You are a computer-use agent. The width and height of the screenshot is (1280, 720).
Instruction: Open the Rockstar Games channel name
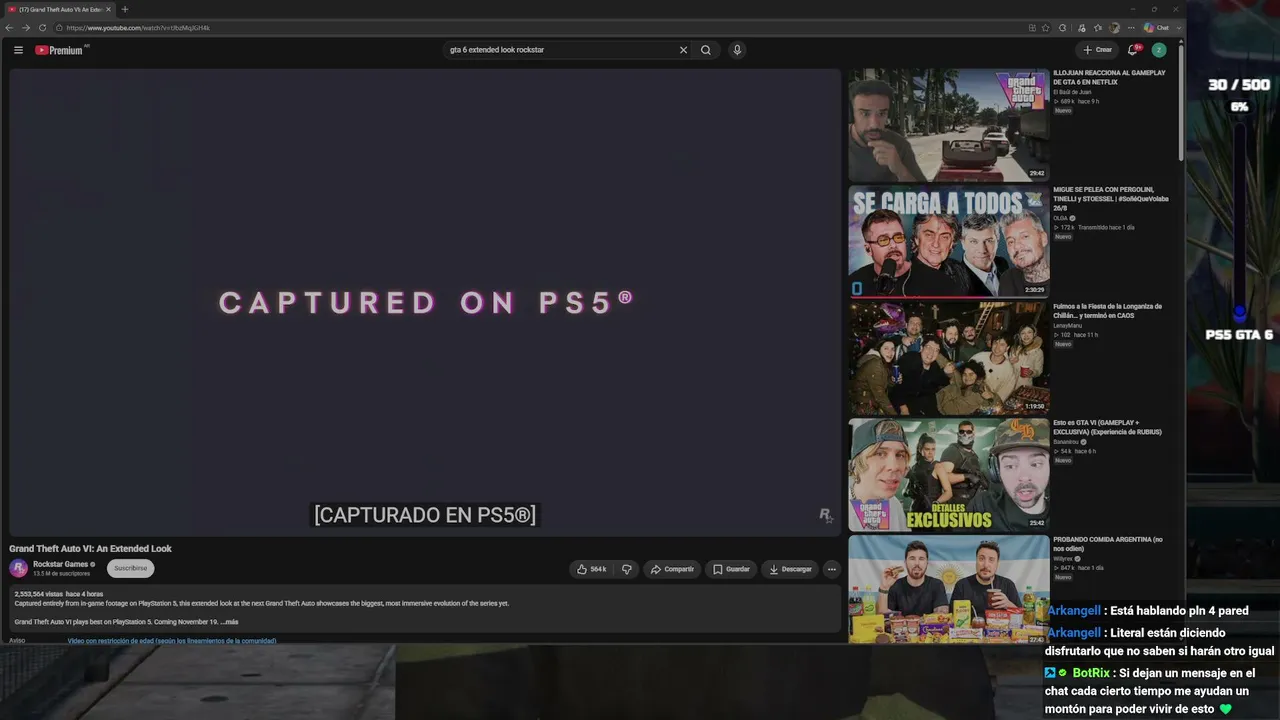point(61,564)
